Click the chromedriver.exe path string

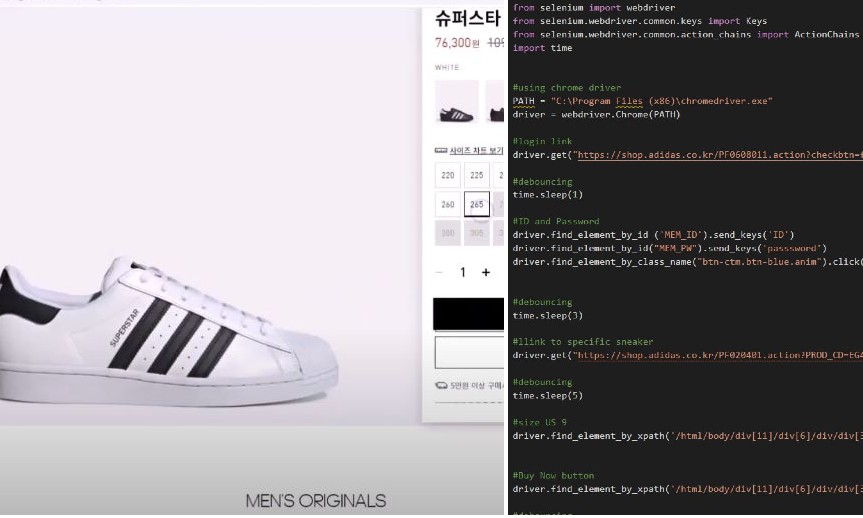pyautogui.click(x=661, y=101)
